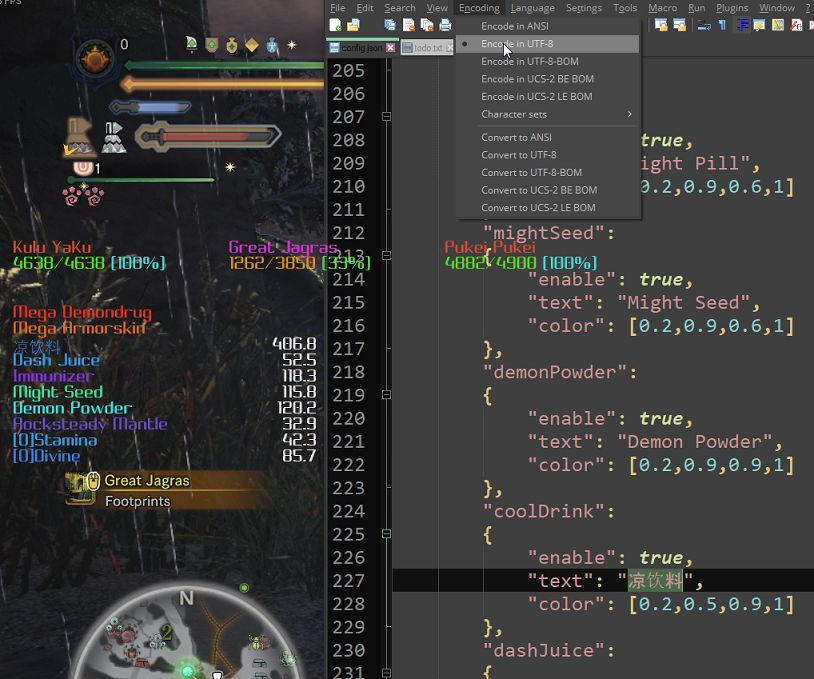Open the Window menu

pyautogui.click(x=777, y=8)
